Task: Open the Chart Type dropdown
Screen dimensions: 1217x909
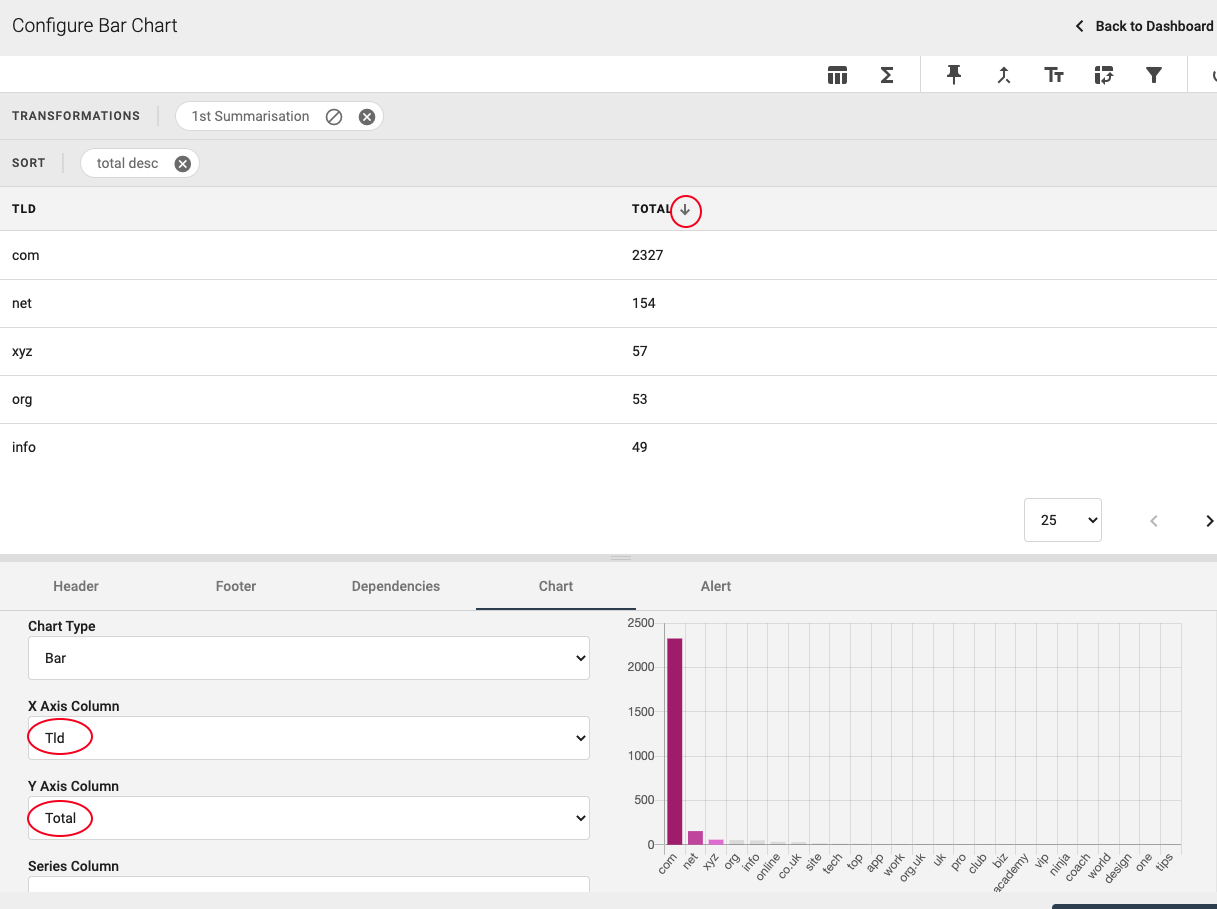Action: tap(308, 658)
